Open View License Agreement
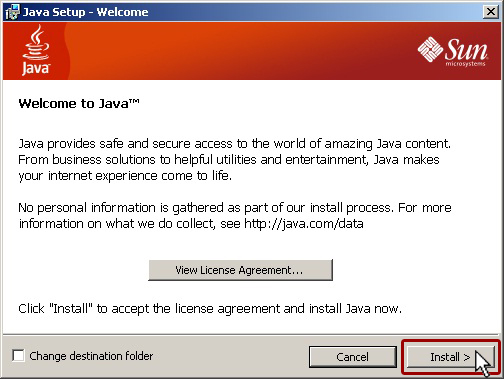 tap(240, 270)
